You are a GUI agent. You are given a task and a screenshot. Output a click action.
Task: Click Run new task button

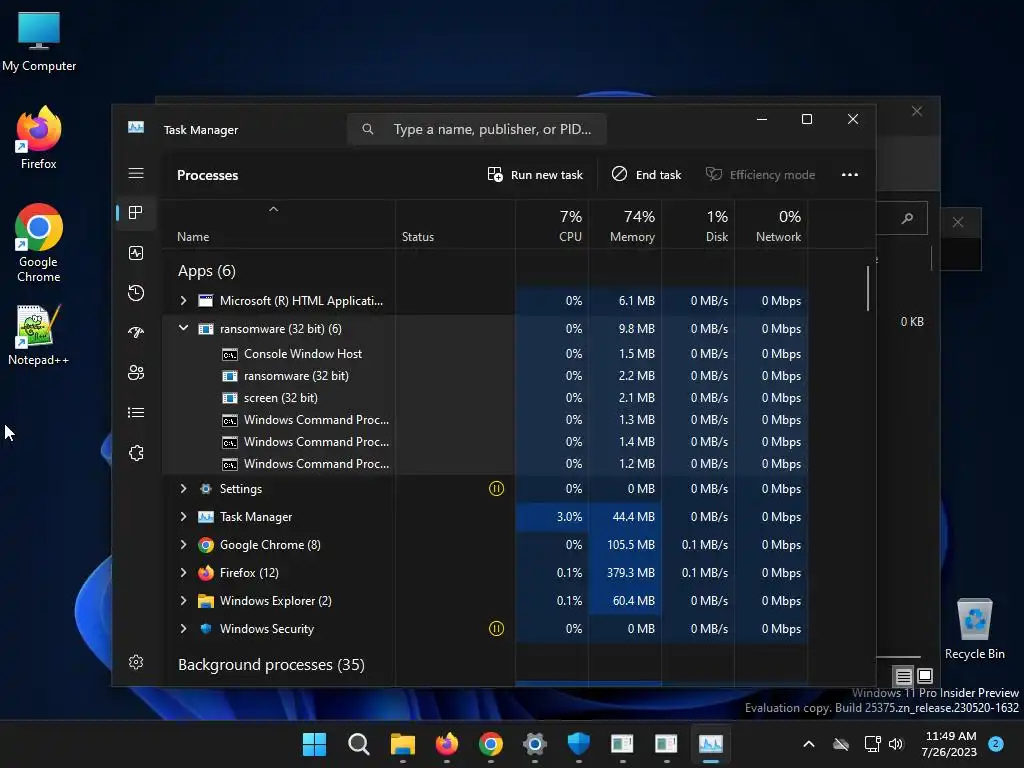click(x=535, y=174)
